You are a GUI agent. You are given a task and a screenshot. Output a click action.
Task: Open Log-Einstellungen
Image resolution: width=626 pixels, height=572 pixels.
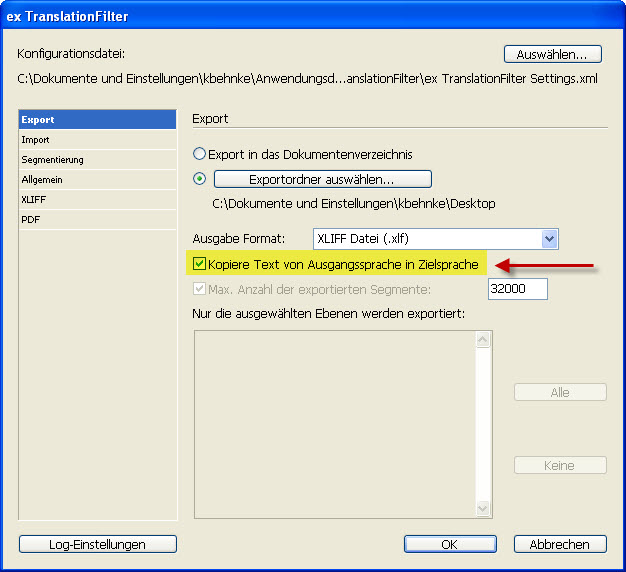click(98, 544)
